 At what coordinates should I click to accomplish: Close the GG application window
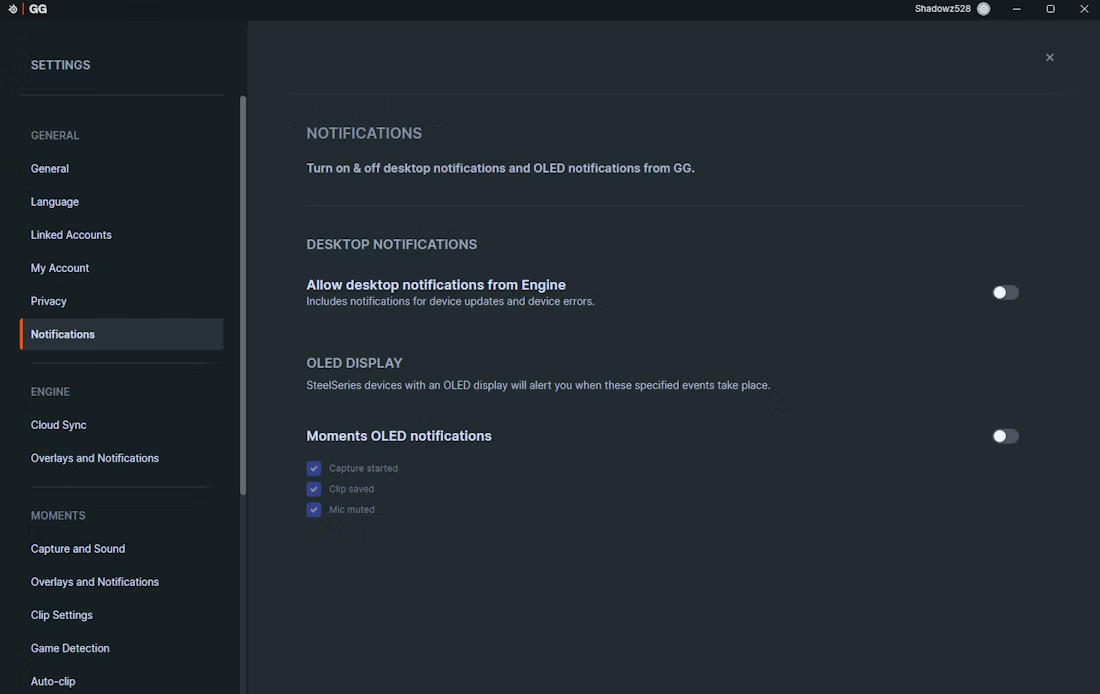(1084, 9)
